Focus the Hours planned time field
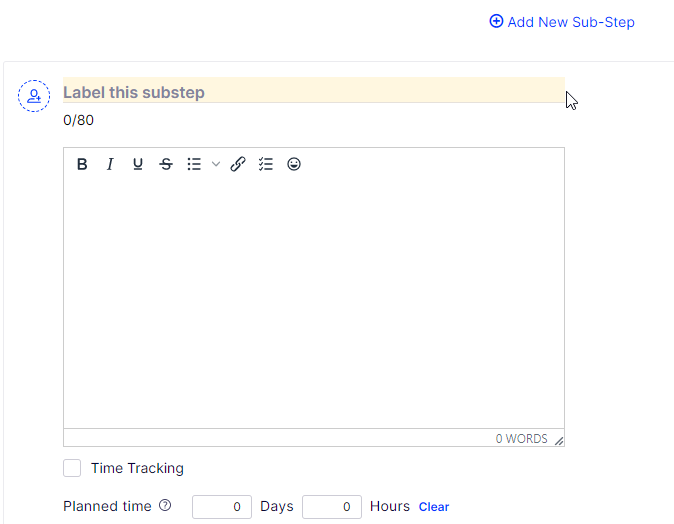The height and width of the screenshot is (524, 674). pos(332,507)
